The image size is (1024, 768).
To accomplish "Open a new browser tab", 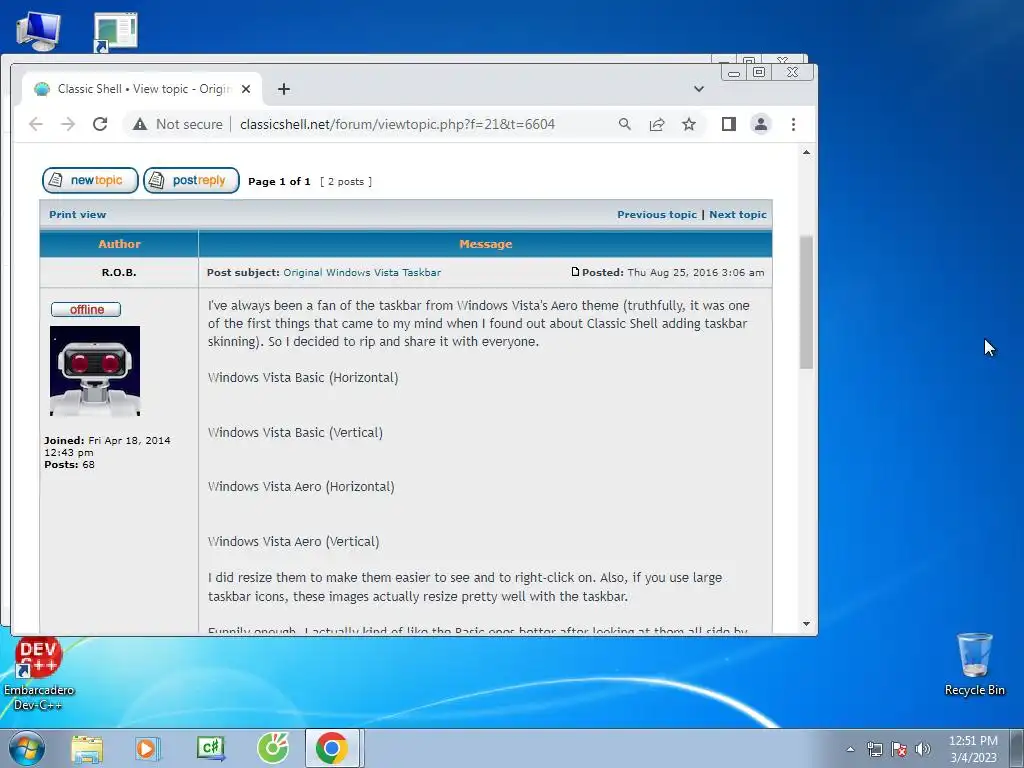I will (283, 89).
